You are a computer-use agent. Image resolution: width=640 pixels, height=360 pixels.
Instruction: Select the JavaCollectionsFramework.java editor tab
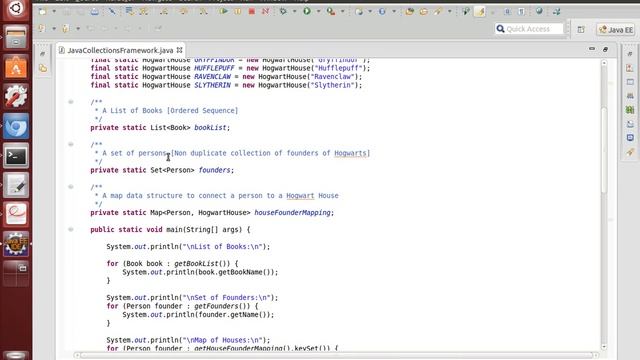[120, 50]
